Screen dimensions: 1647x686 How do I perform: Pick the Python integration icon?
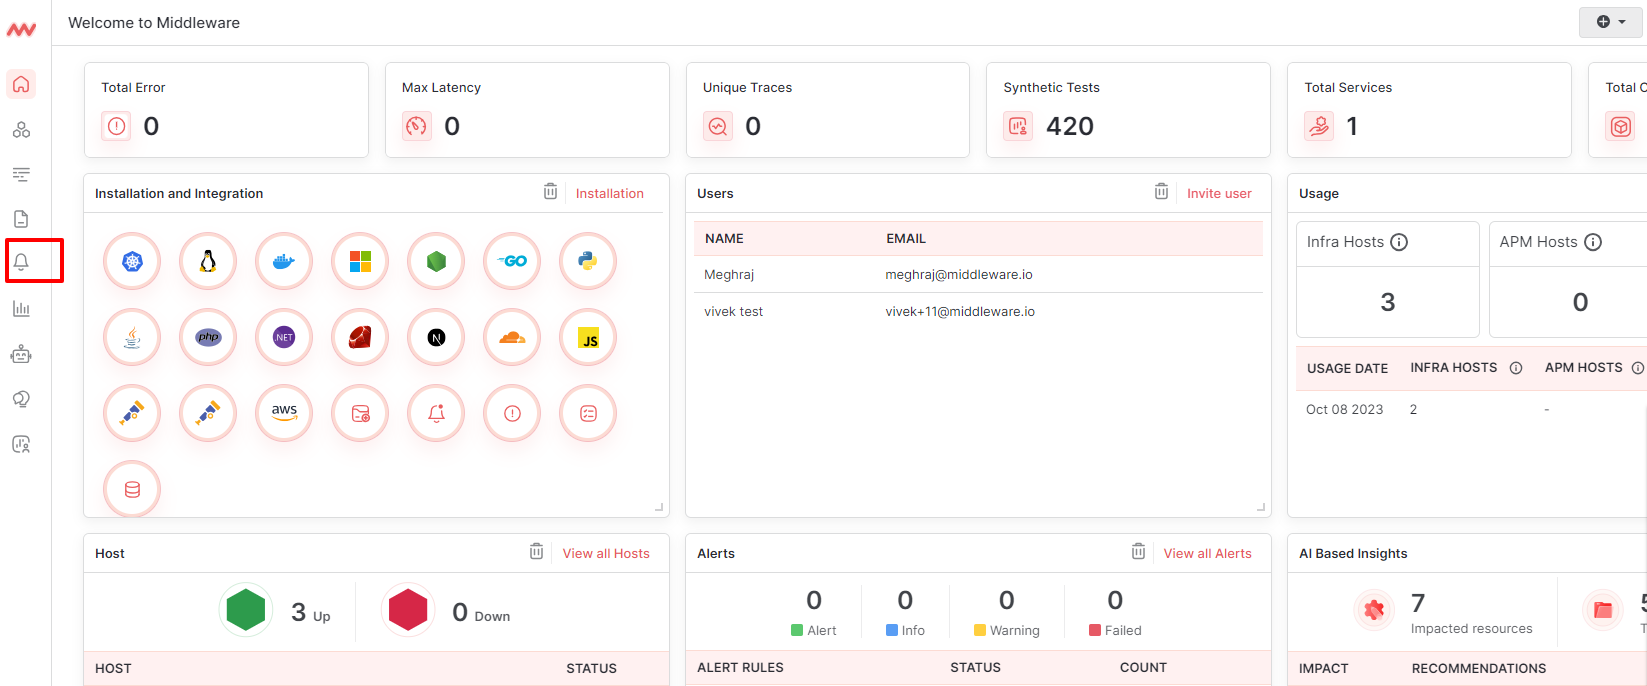tap(588, 262)
